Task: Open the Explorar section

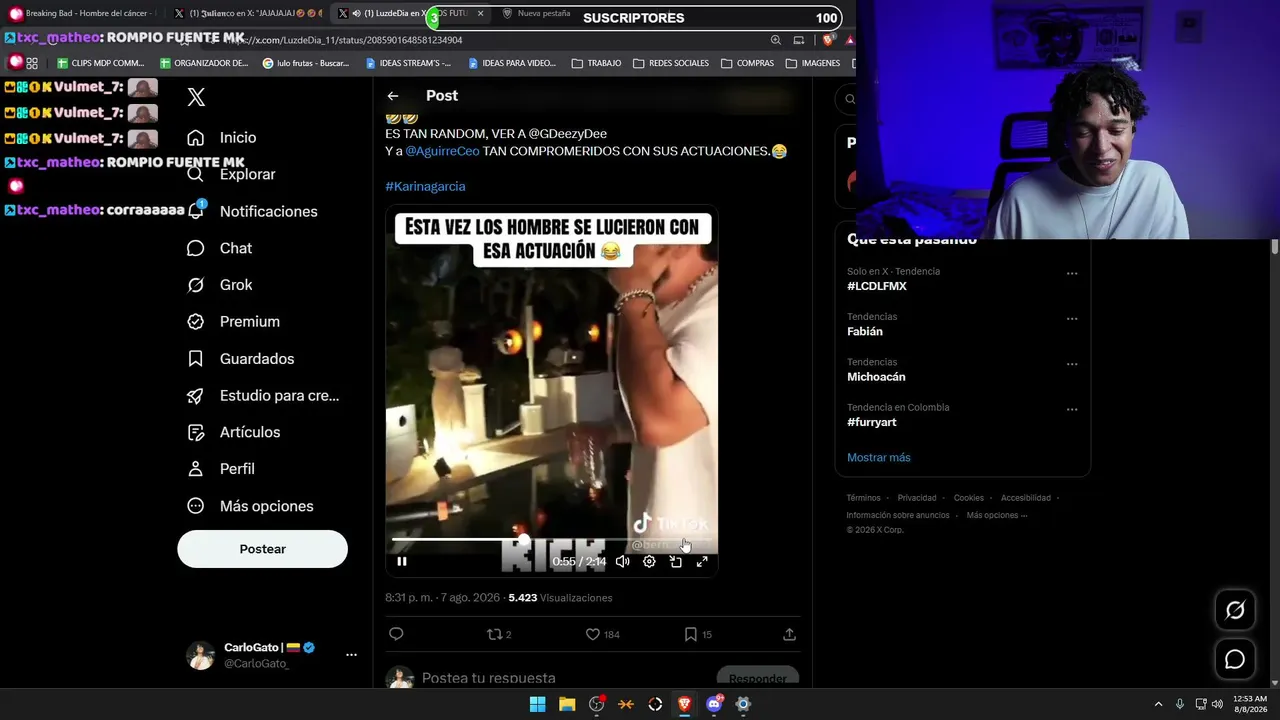Action: click(231, 174)
